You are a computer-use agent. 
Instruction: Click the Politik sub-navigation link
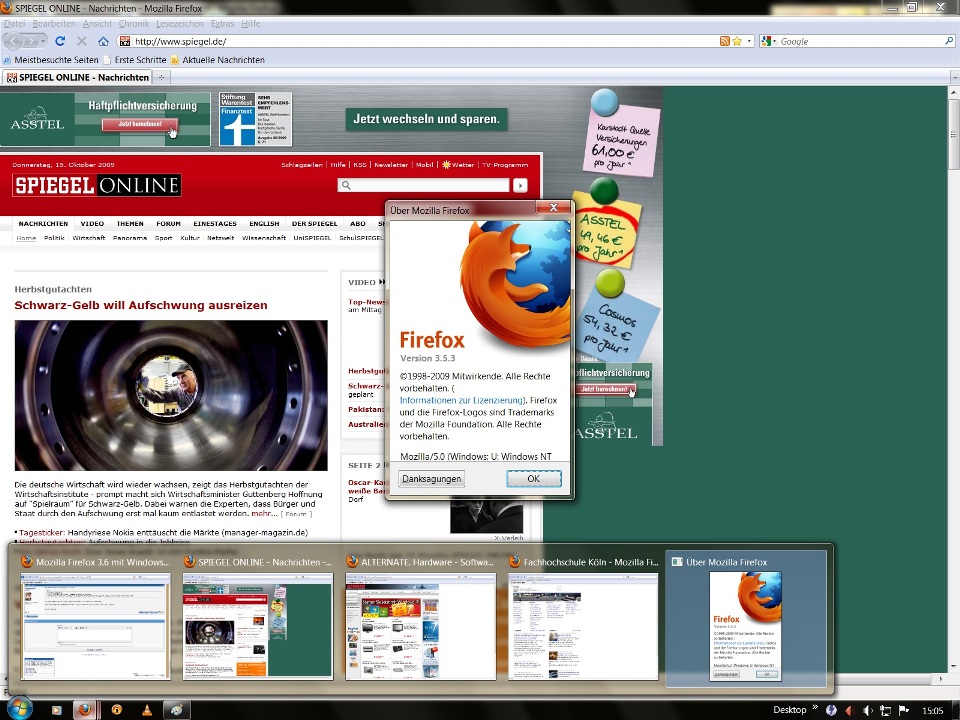click(54, 238)
